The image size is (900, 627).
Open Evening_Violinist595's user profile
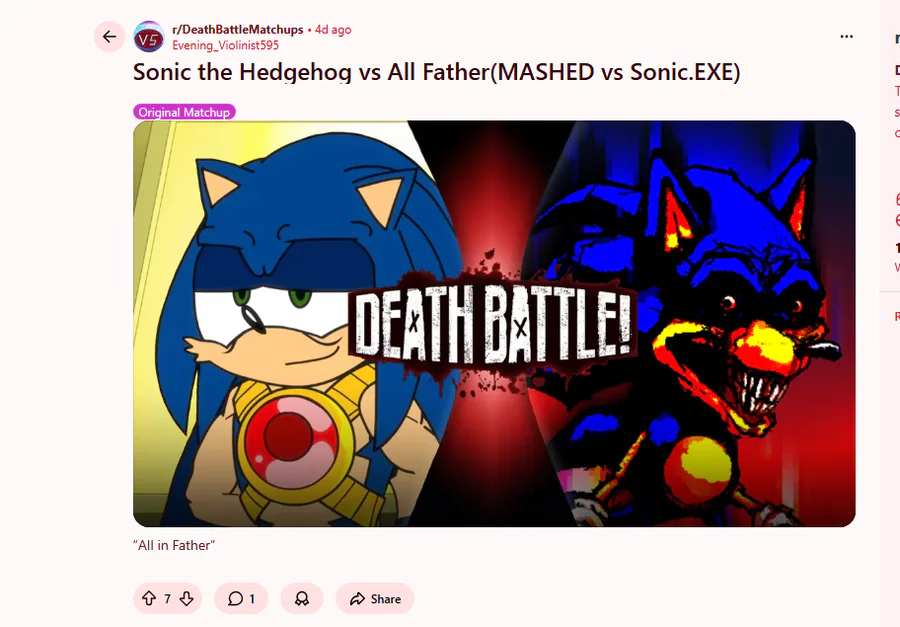point(226,45)
